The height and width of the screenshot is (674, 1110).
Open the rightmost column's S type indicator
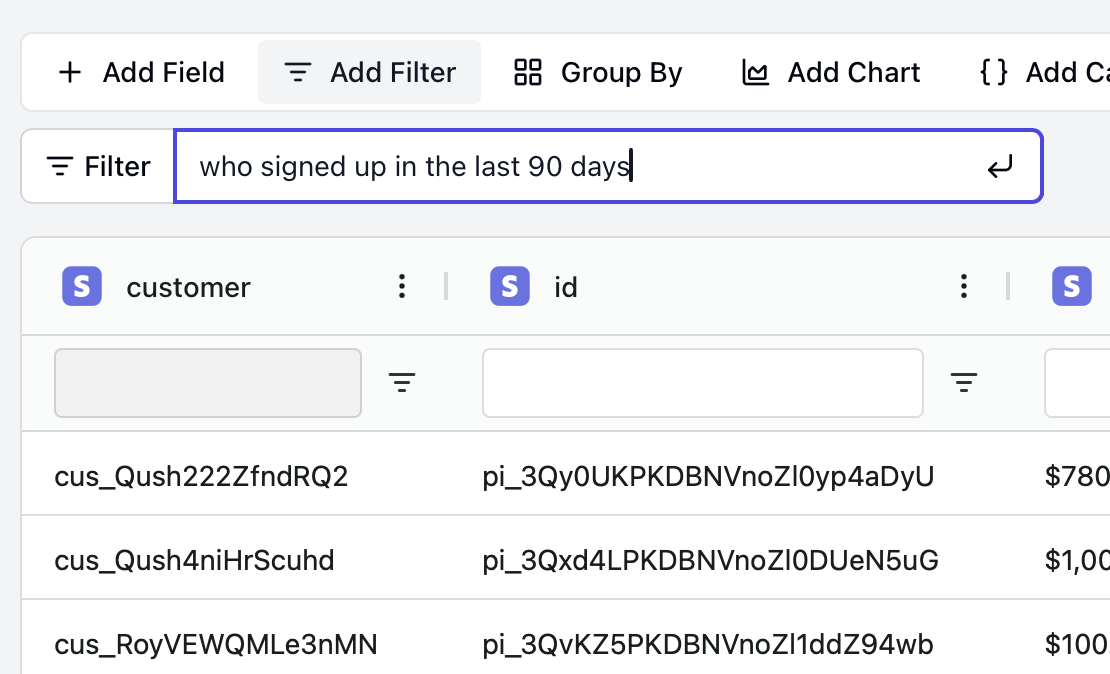[1071, 286]
